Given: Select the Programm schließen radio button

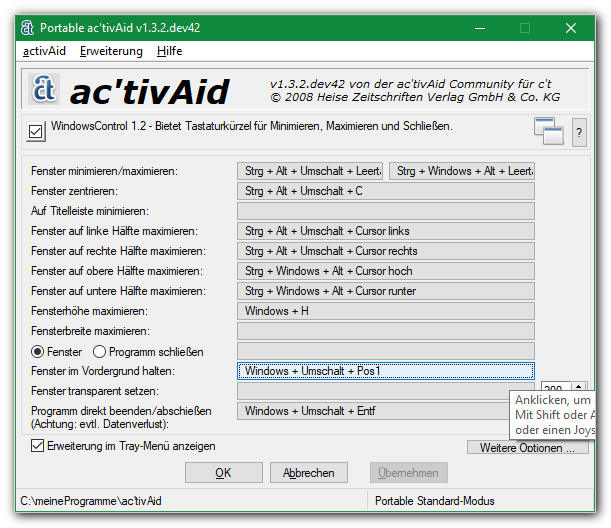Looking at the screenshot, I should click(x=99, y=351).
